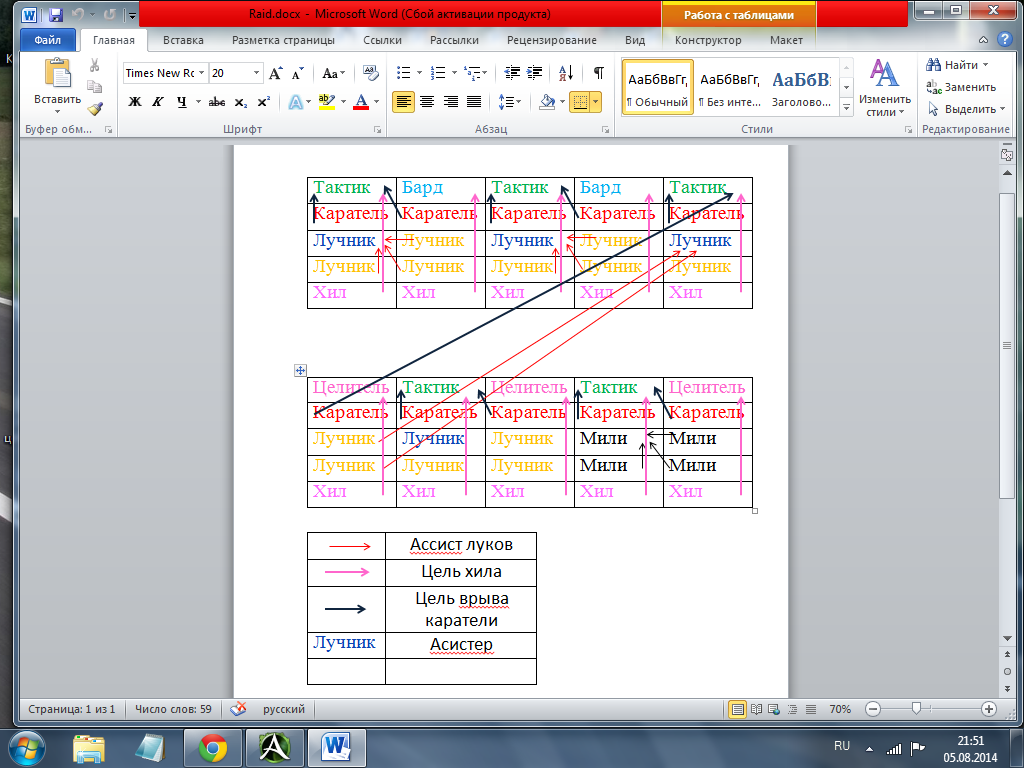The width and height of the screenshot is (1024, 768).
Task: Click the Sort A-Z icon
Action: pyautogui.click(x=566, y=72)
